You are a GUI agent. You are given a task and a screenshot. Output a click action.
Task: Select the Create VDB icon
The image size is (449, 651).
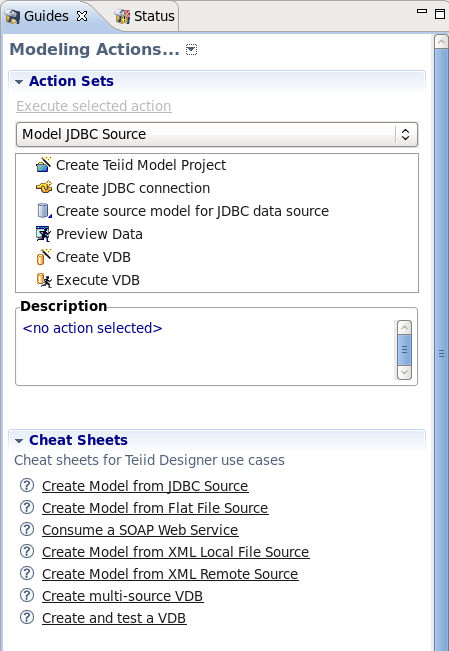click(44, 257)
